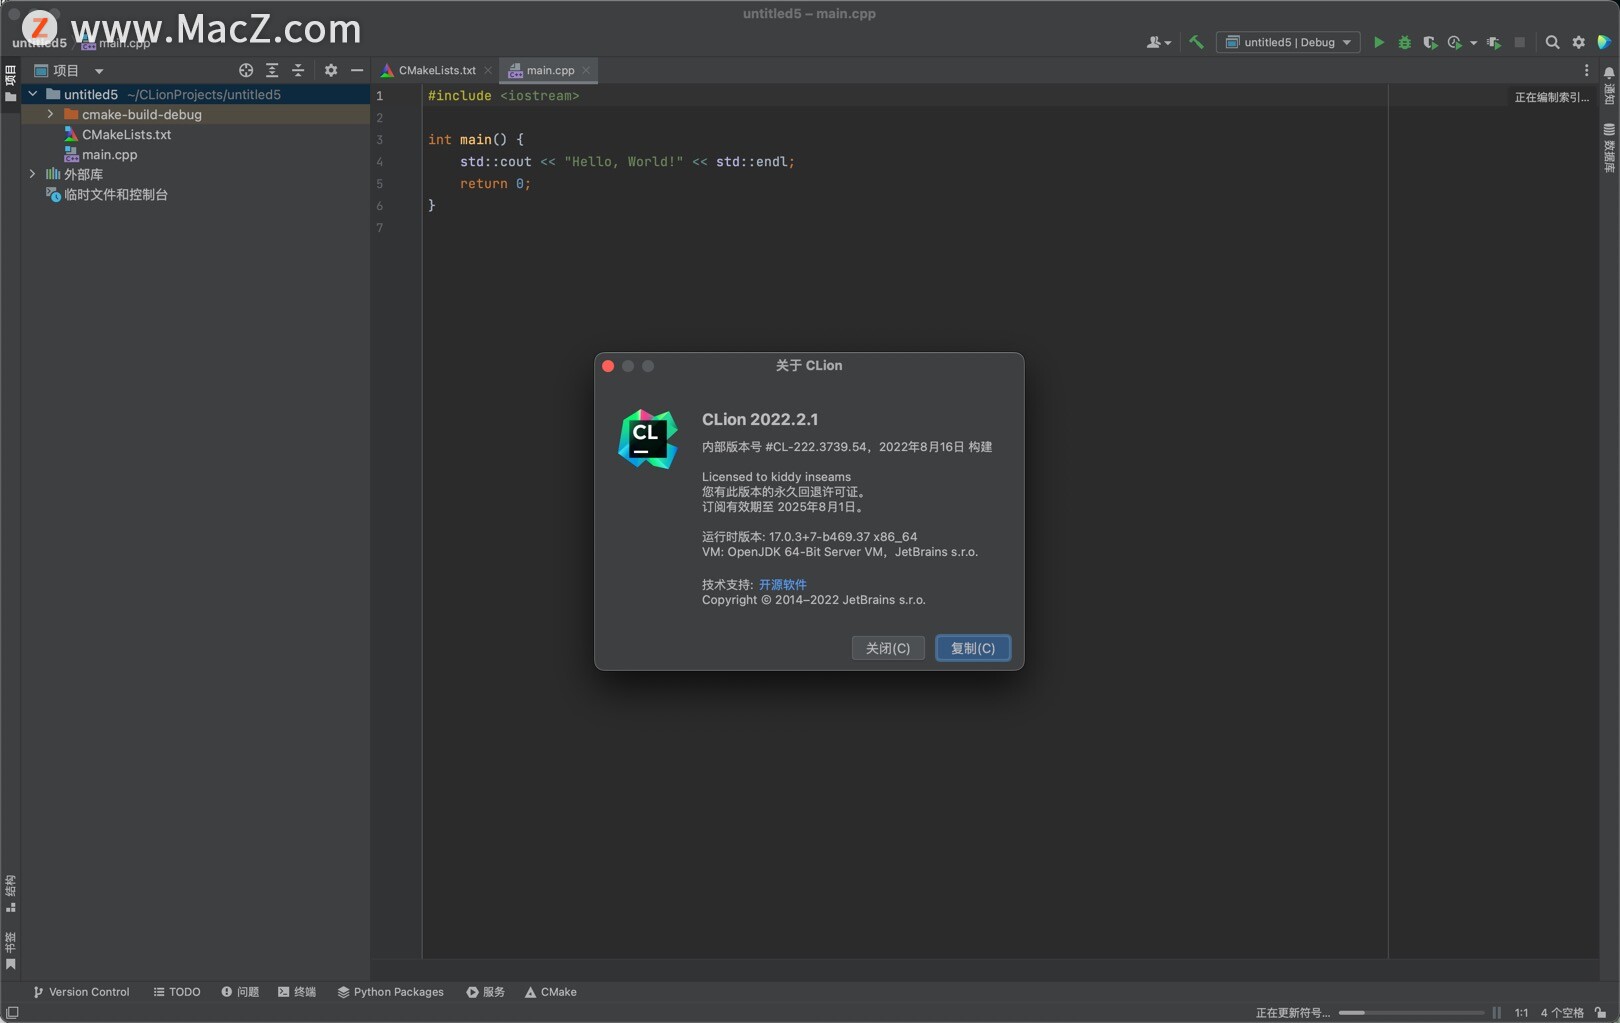
Task: Toggle the 结构 structure tool window button
Action: click(x=11, y=893)
